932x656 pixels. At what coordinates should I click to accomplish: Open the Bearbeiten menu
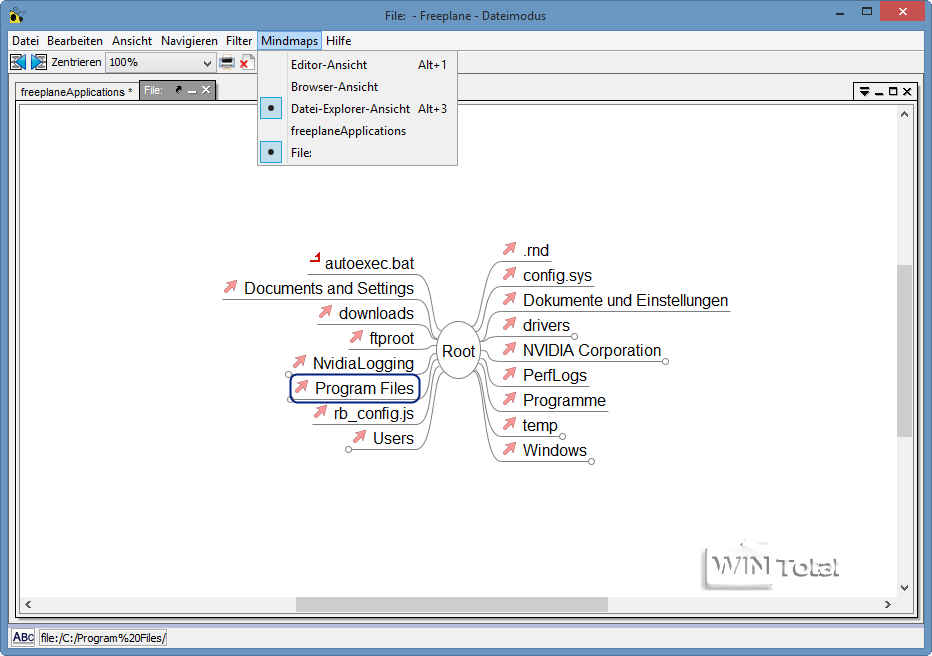point(75,41)
